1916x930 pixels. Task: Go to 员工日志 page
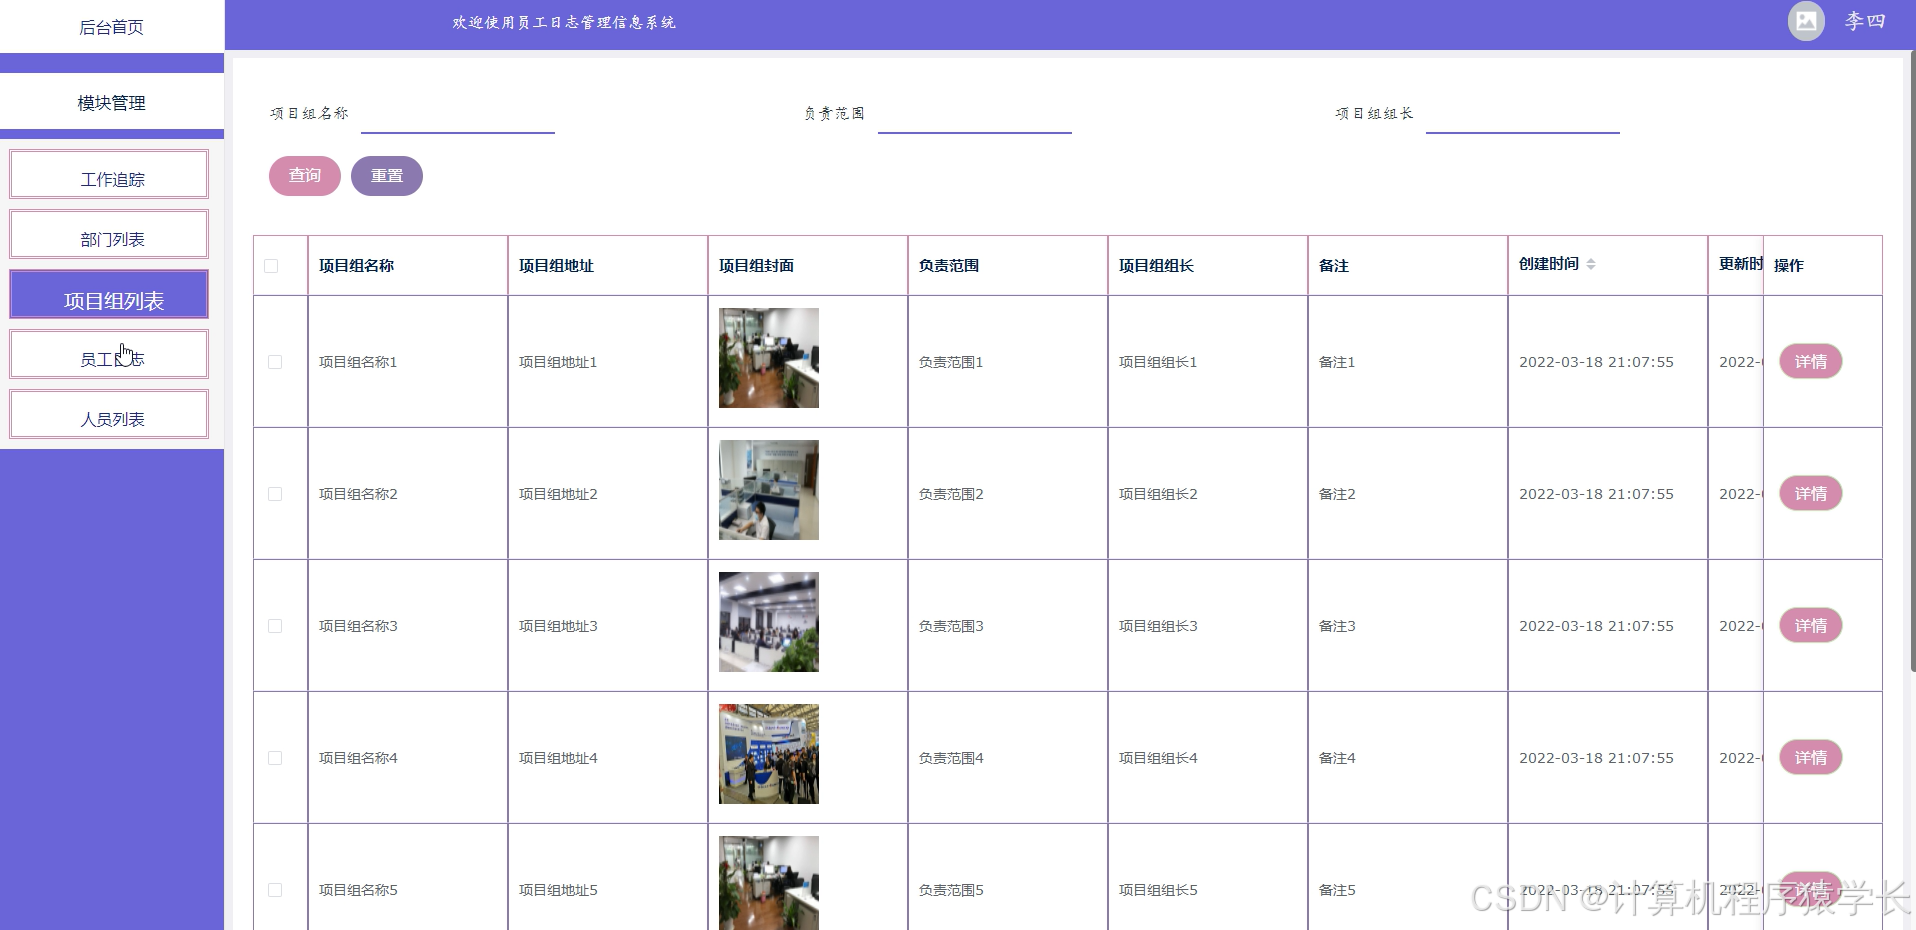(109, 355)
